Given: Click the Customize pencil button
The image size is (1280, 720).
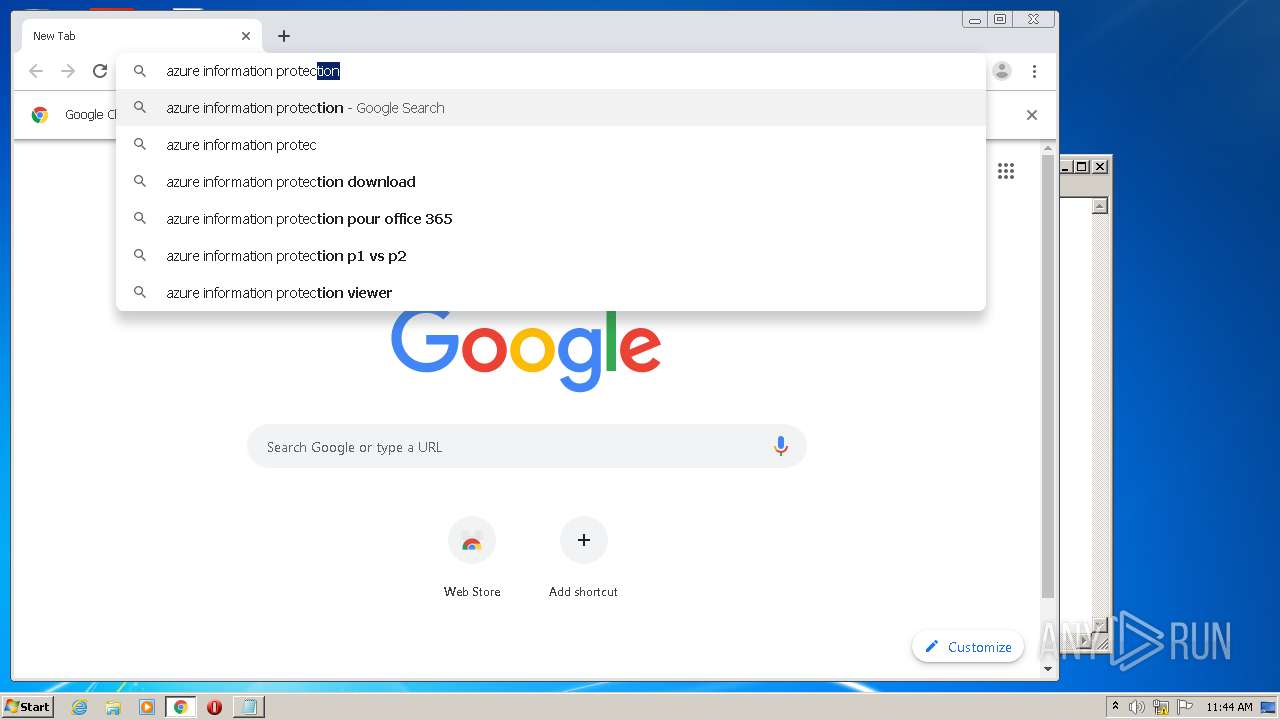Looking at the screenshot, I should (x=968, y=647).
